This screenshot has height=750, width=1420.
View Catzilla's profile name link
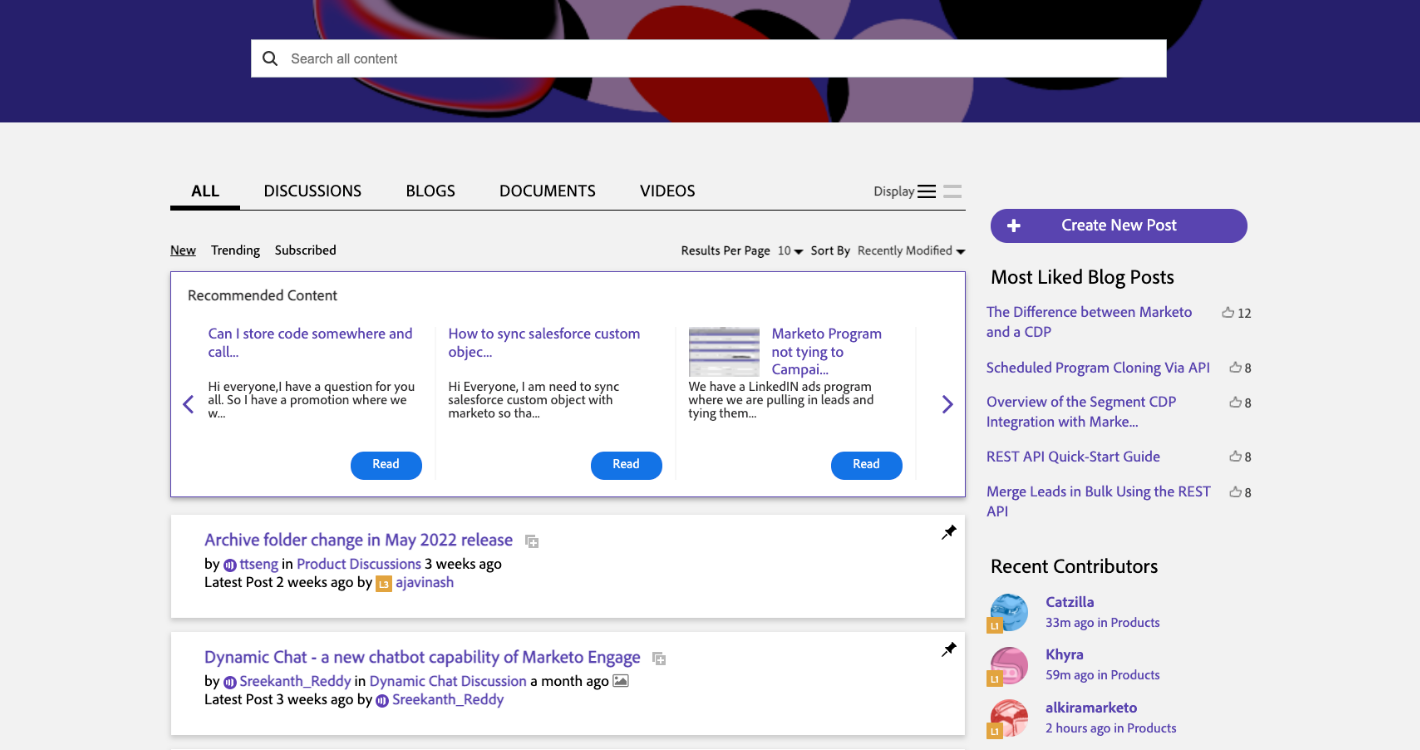[1070, 602]
